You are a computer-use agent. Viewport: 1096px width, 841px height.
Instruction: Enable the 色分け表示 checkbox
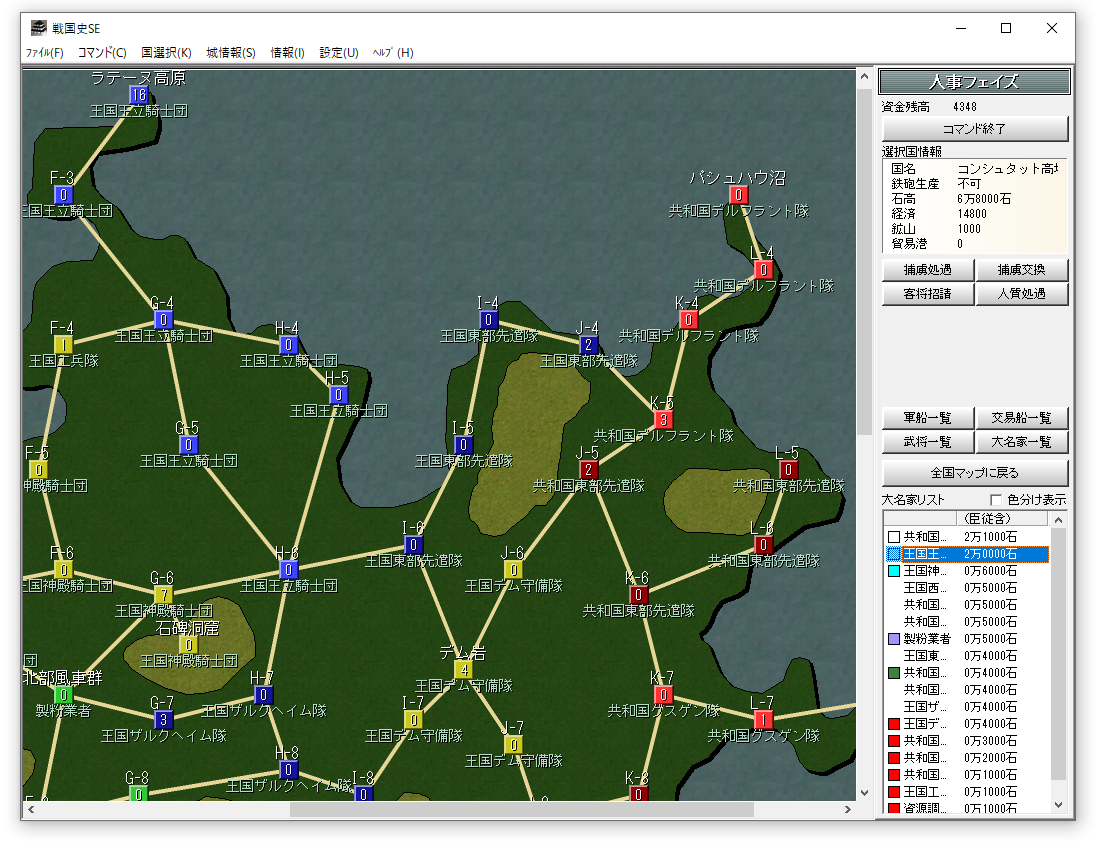(995, 500)
